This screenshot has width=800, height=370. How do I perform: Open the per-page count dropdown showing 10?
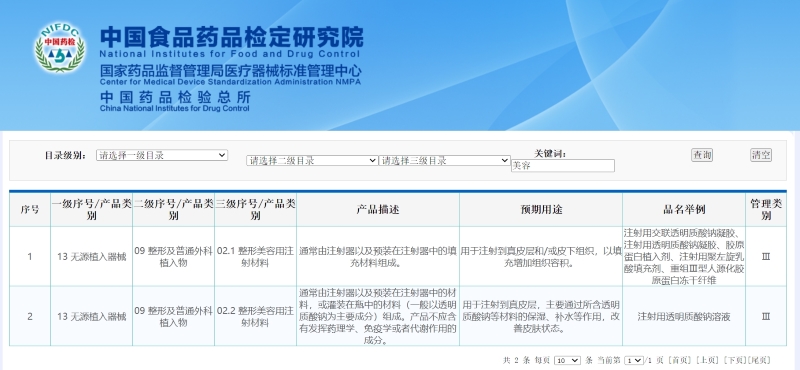point(567,360)
